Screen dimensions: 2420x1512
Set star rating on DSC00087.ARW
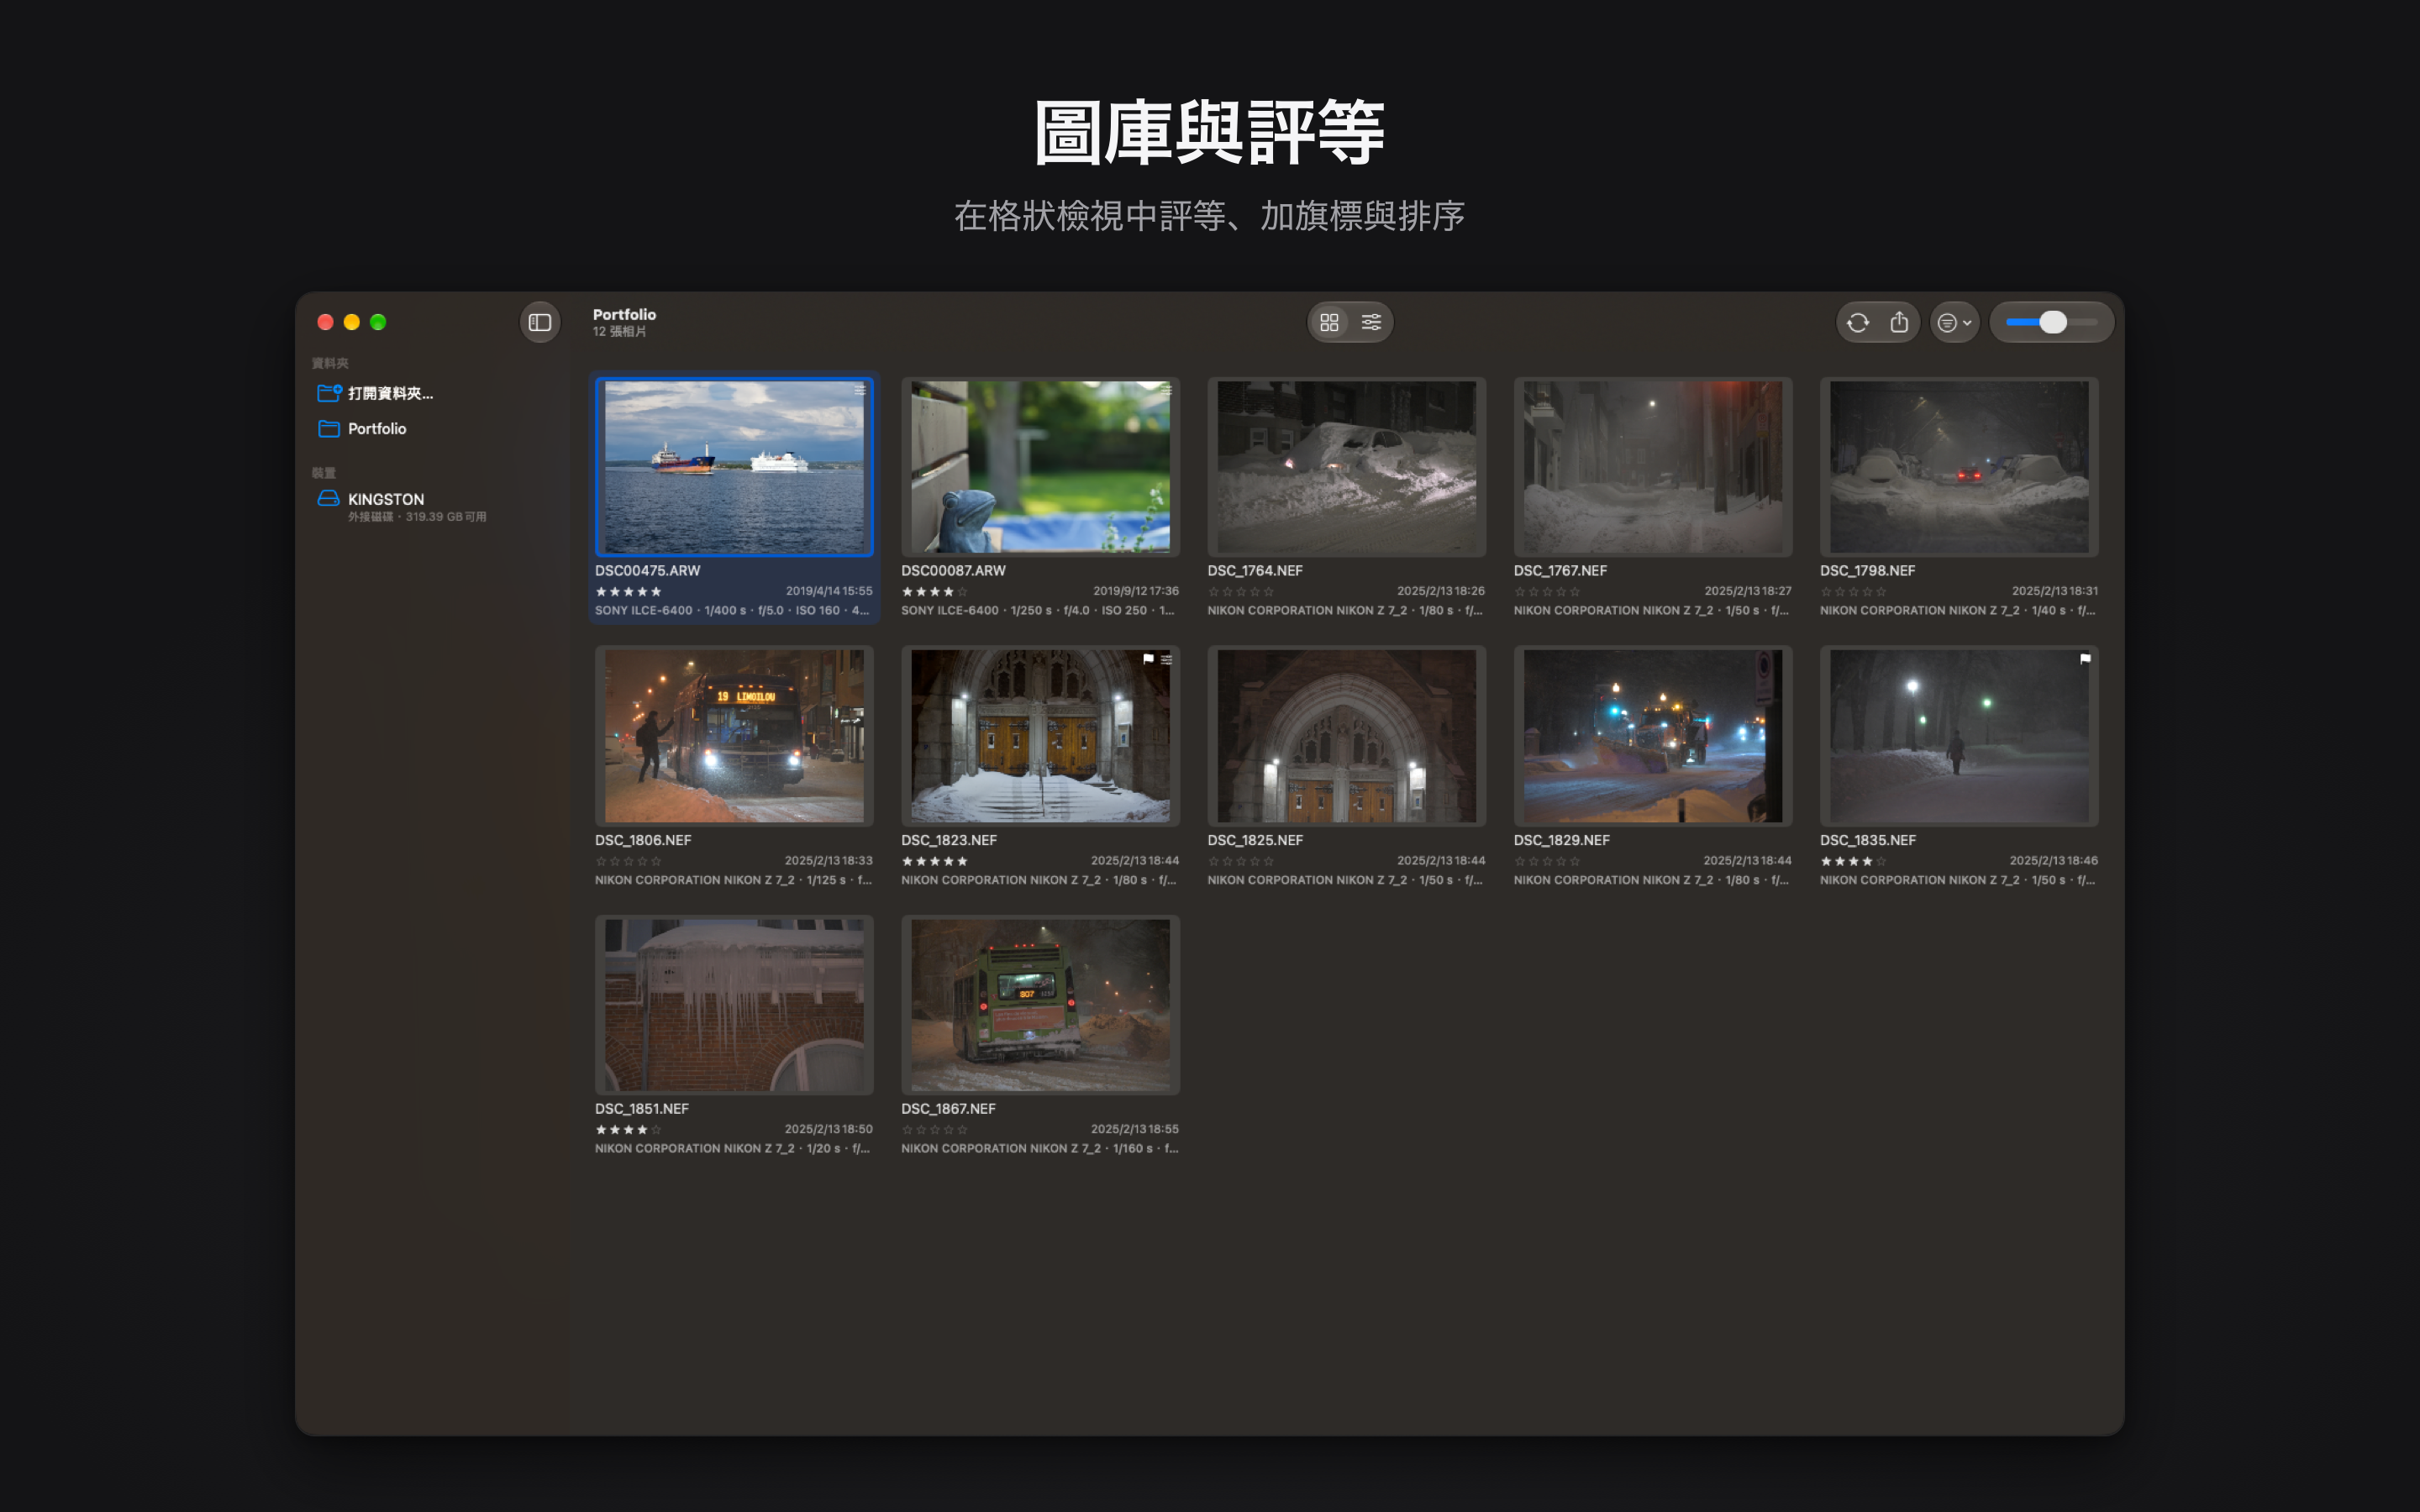(x=934, y=591)
